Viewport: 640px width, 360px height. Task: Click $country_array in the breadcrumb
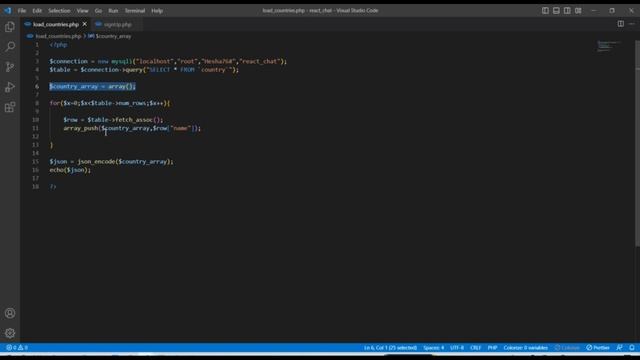click(113, 36)
